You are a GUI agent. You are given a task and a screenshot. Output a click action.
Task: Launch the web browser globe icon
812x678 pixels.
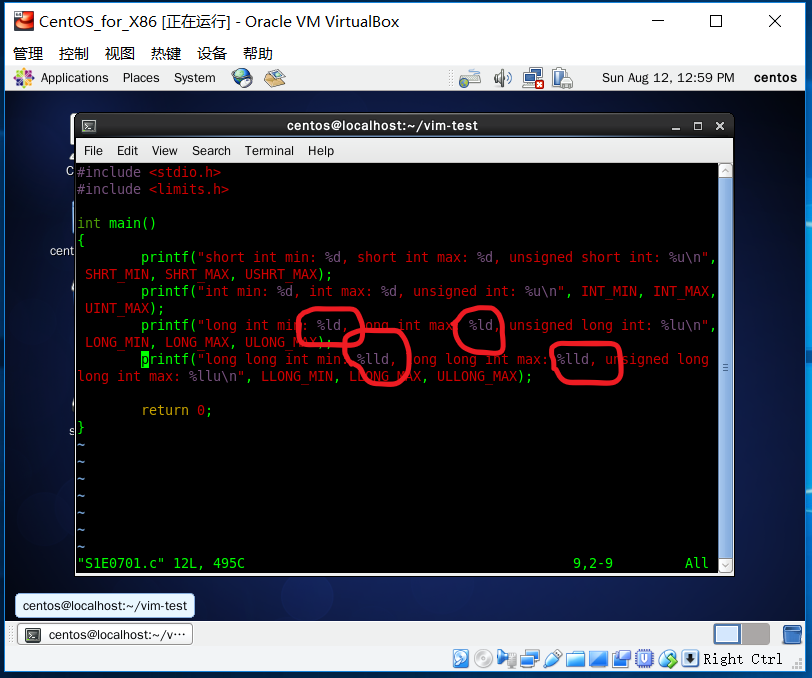click(x=242, y=78)
